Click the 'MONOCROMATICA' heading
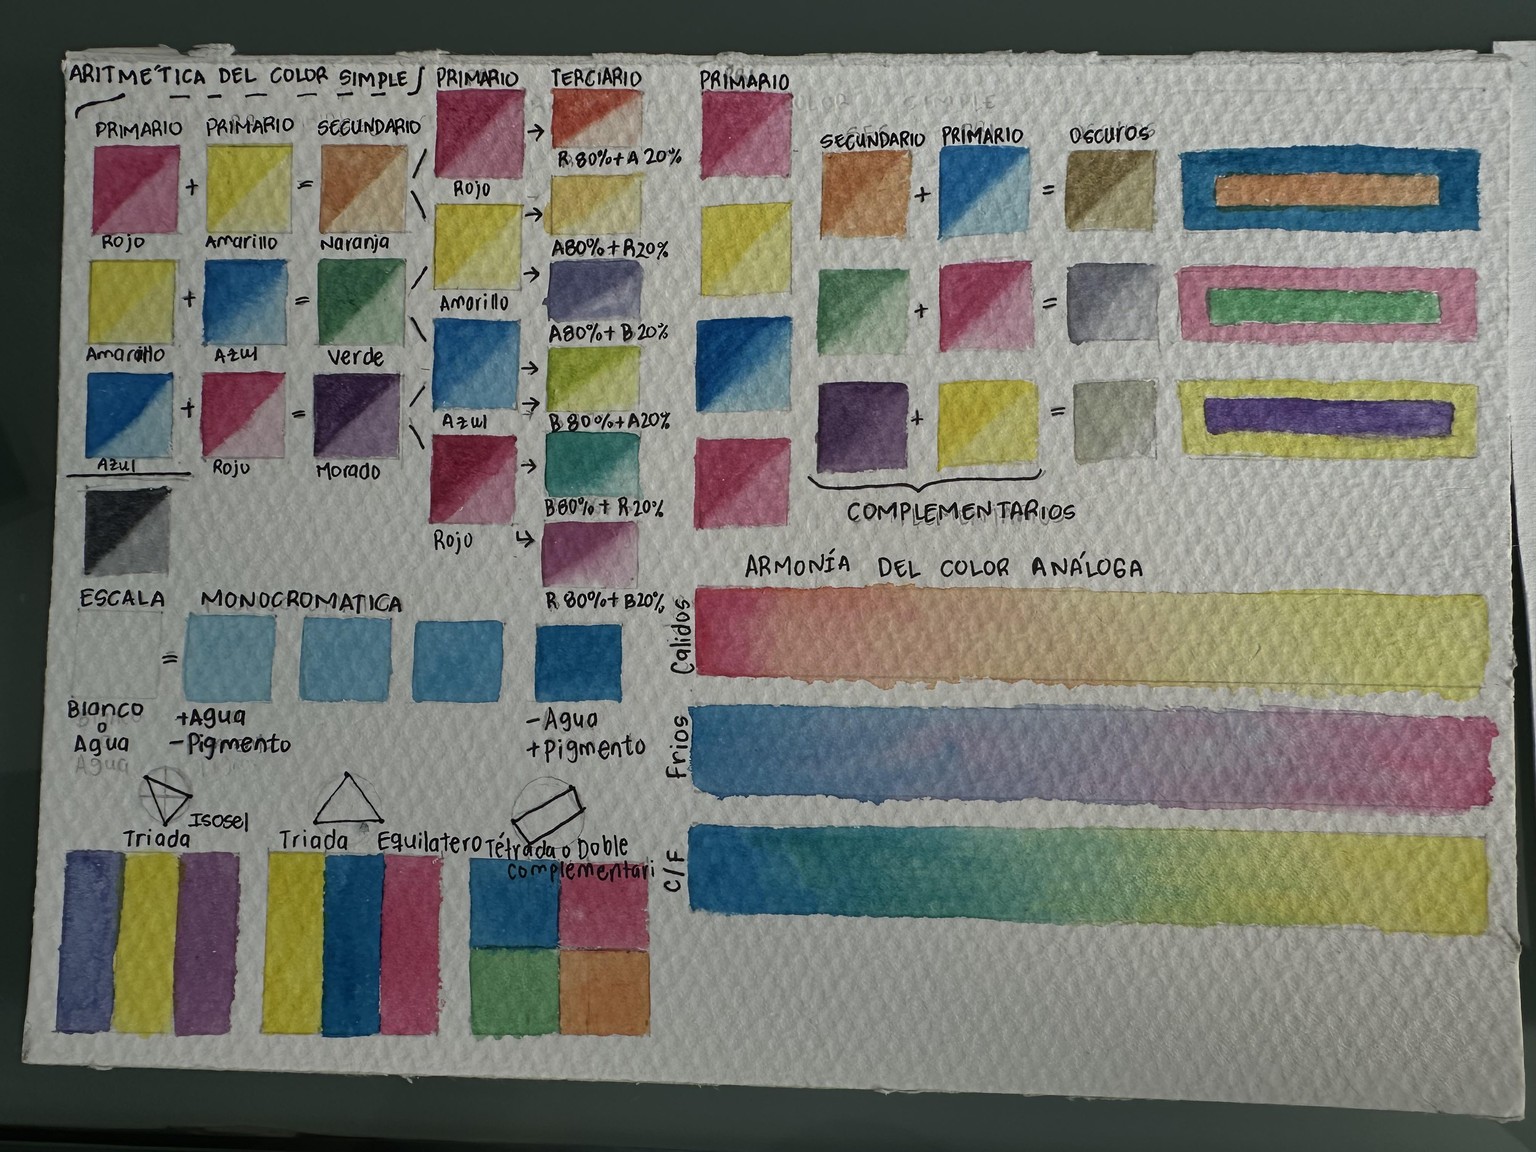 pos(302,601)
